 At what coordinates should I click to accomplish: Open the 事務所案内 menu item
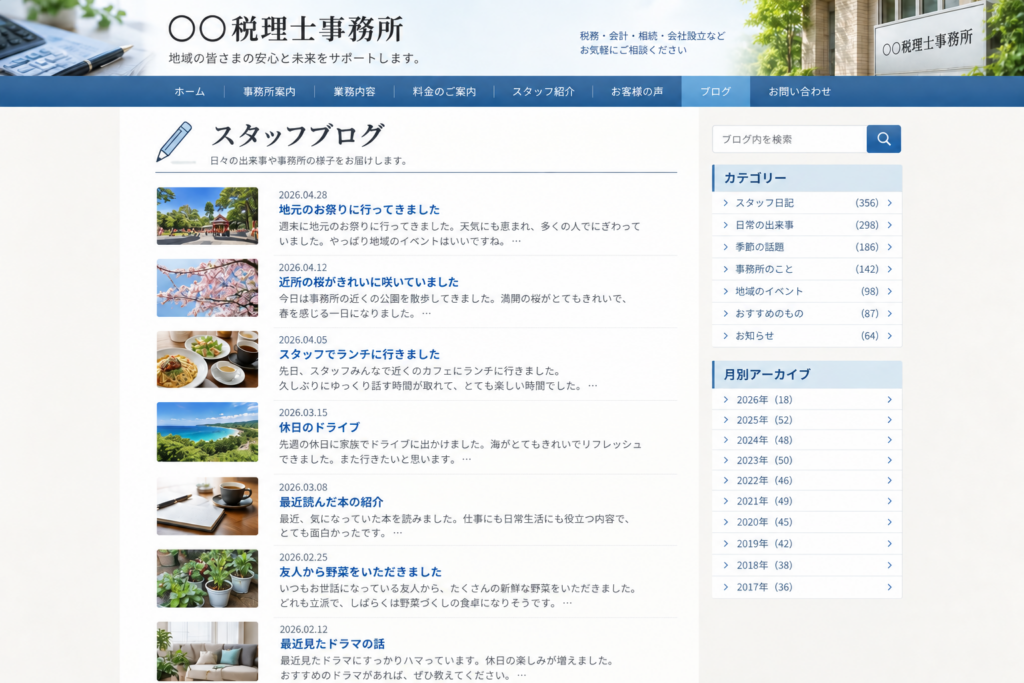pyautogui.click(x=269, y=91)
